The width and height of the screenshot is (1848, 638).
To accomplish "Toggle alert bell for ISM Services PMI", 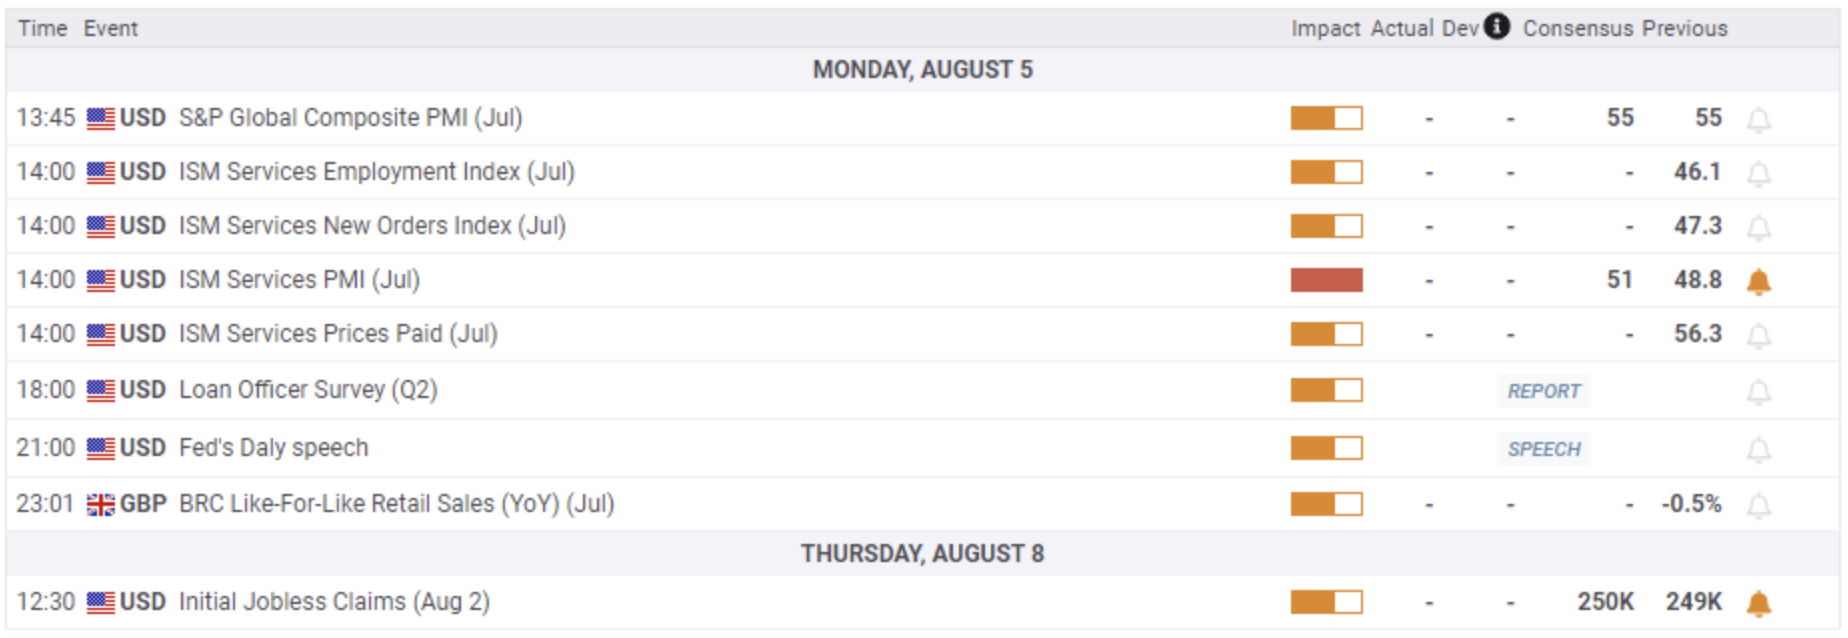I will click(x=1759, y=282).
